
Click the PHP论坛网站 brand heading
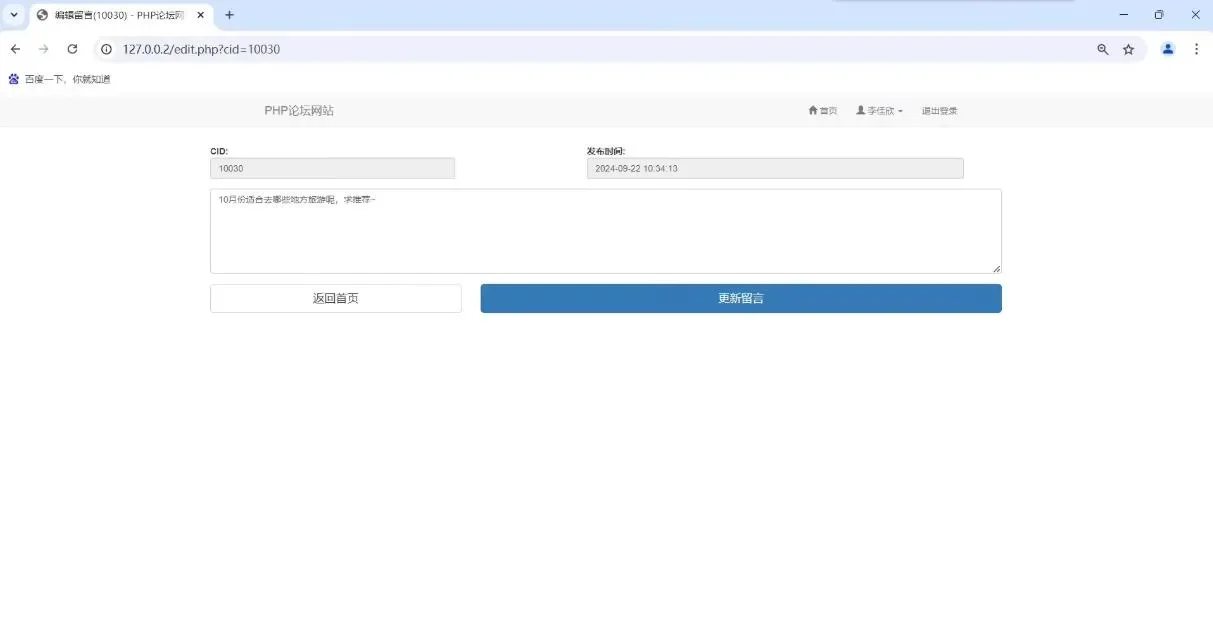[x=297, y=110]
